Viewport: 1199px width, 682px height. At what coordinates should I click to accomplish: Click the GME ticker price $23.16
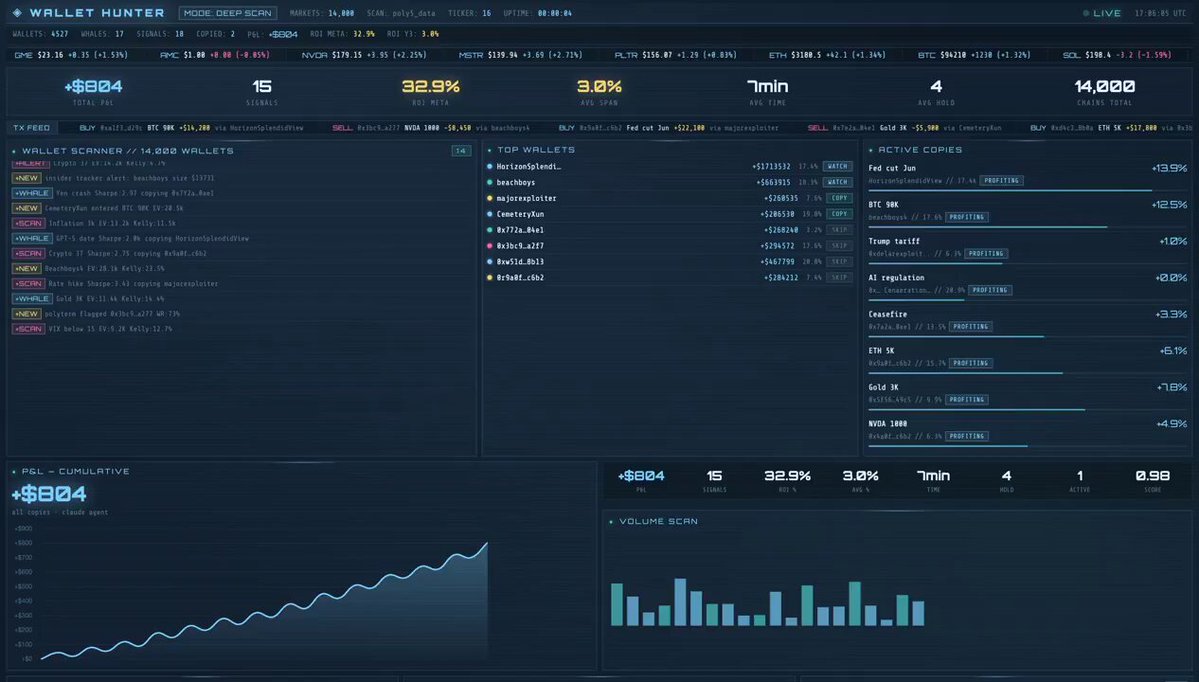pos(50,55)
